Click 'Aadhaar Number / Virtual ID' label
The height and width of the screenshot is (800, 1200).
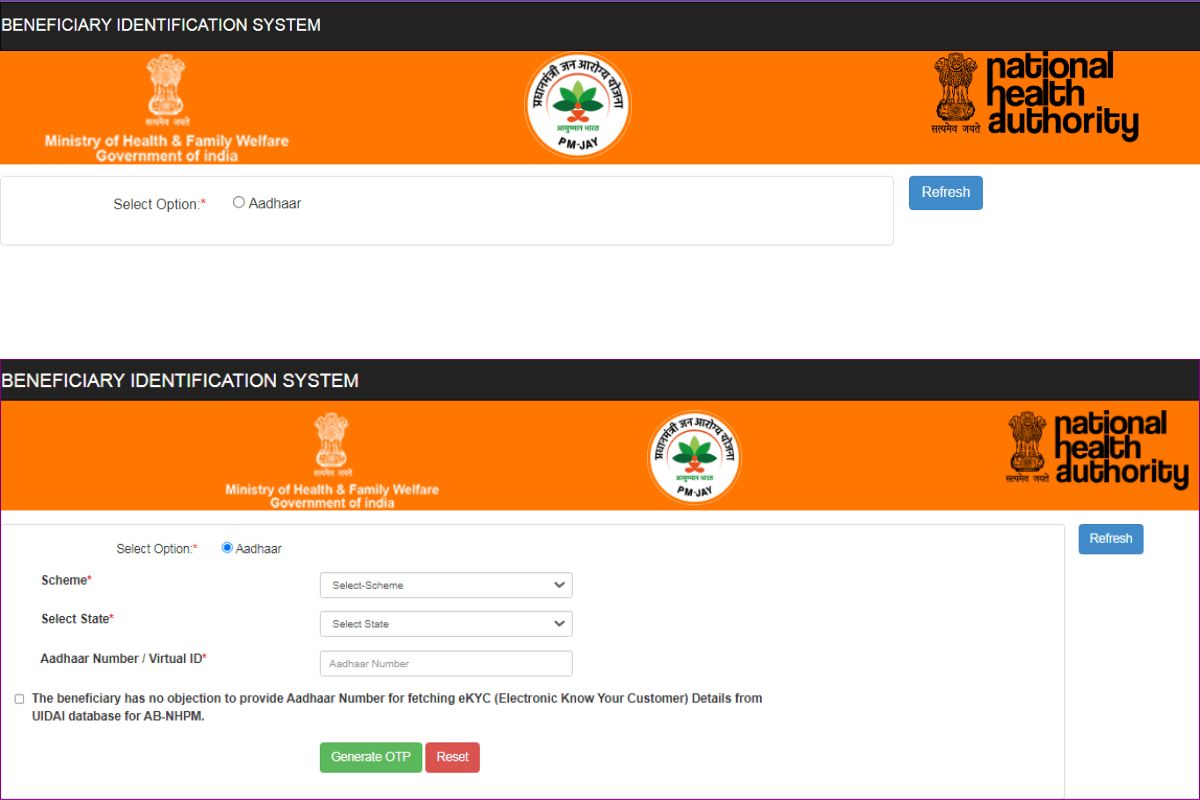[123, 659]
